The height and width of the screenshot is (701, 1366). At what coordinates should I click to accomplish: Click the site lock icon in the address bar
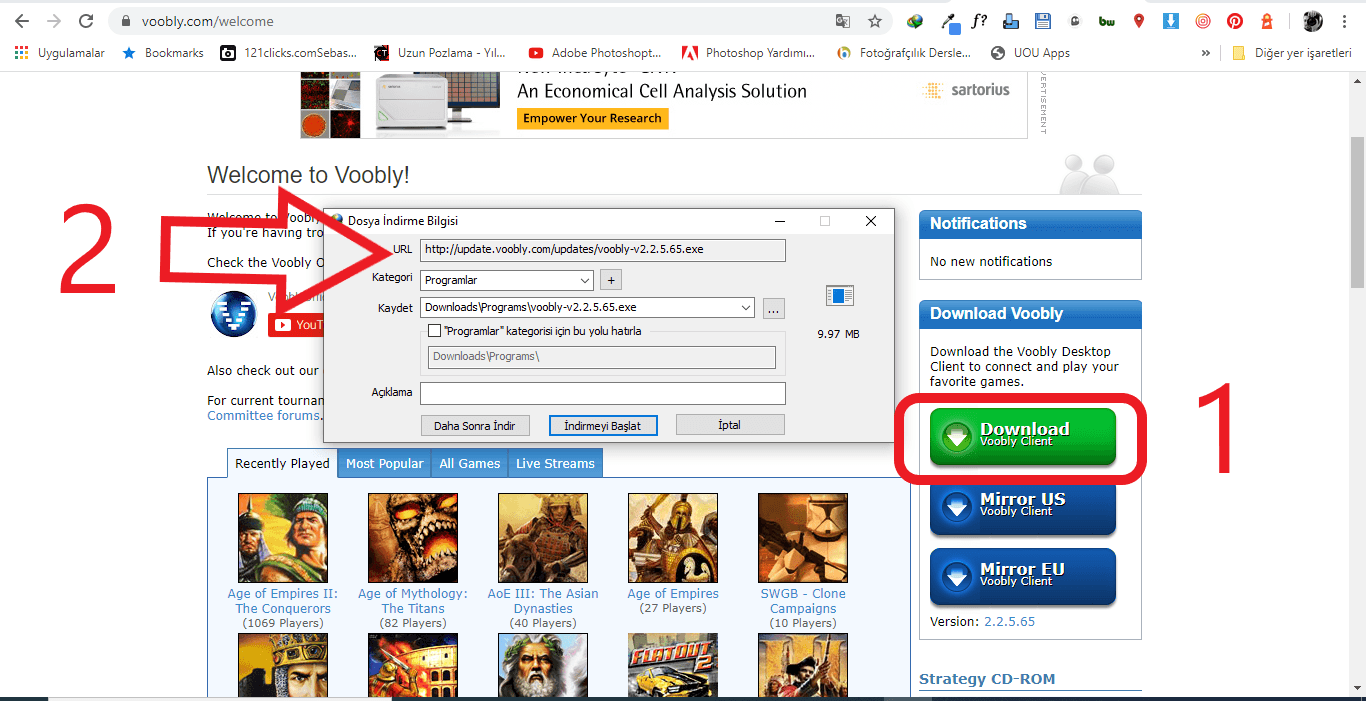(126, 21)
